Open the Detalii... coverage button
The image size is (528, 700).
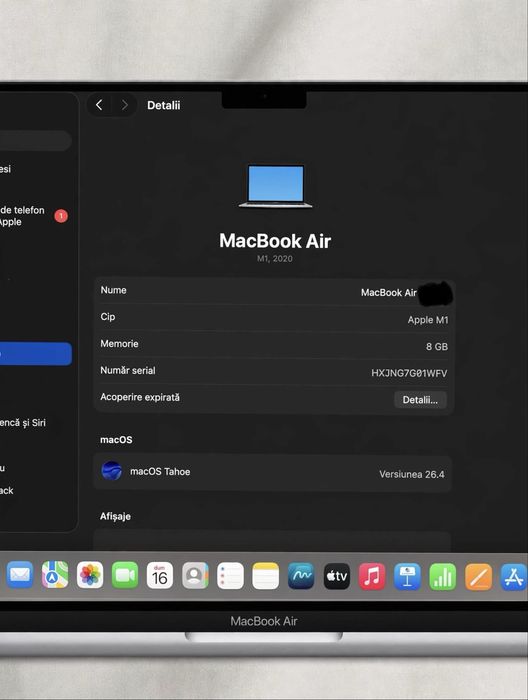[420, 400]
